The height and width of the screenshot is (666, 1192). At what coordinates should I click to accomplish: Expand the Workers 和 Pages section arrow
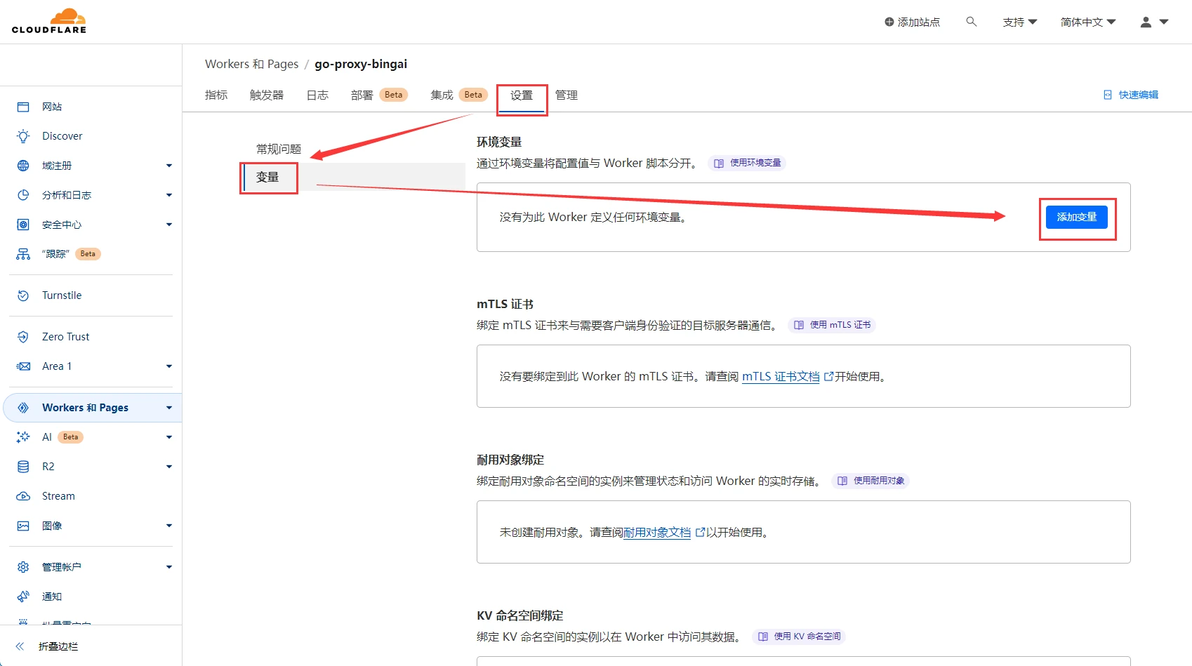[169, 408]
